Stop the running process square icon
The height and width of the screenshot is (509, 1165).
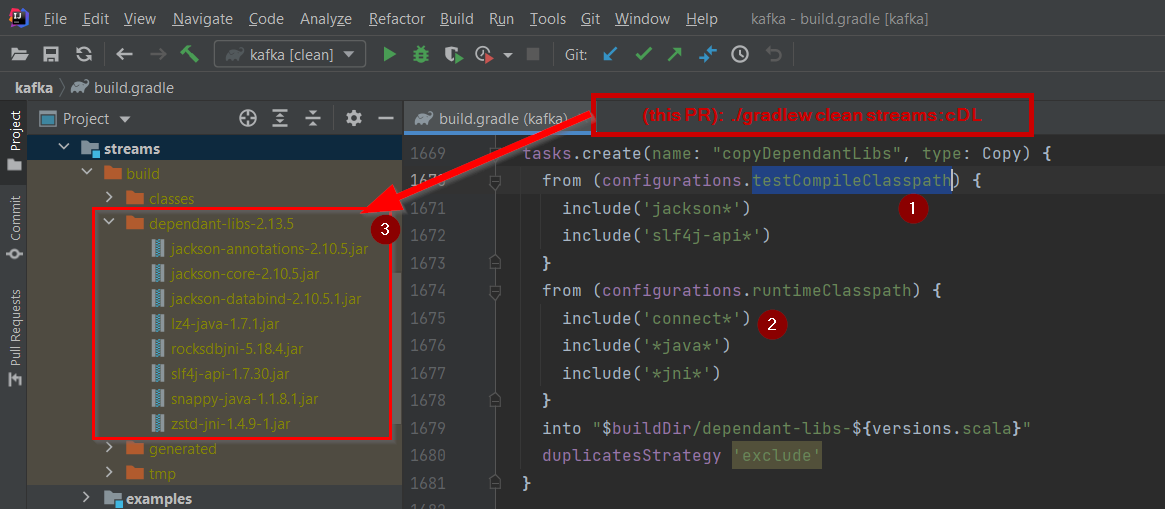(533, 54)
